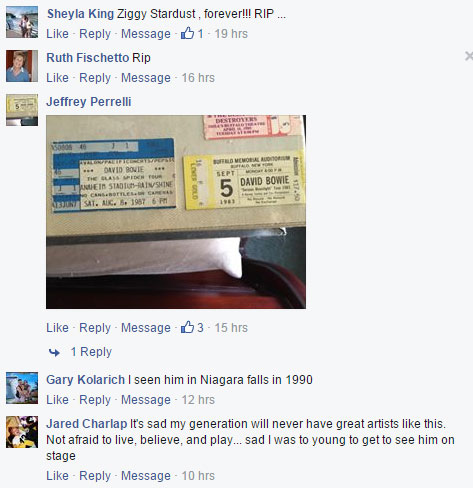Open Jeffrey Perrelli's avatar thumbnail

[x=22, y=110]
